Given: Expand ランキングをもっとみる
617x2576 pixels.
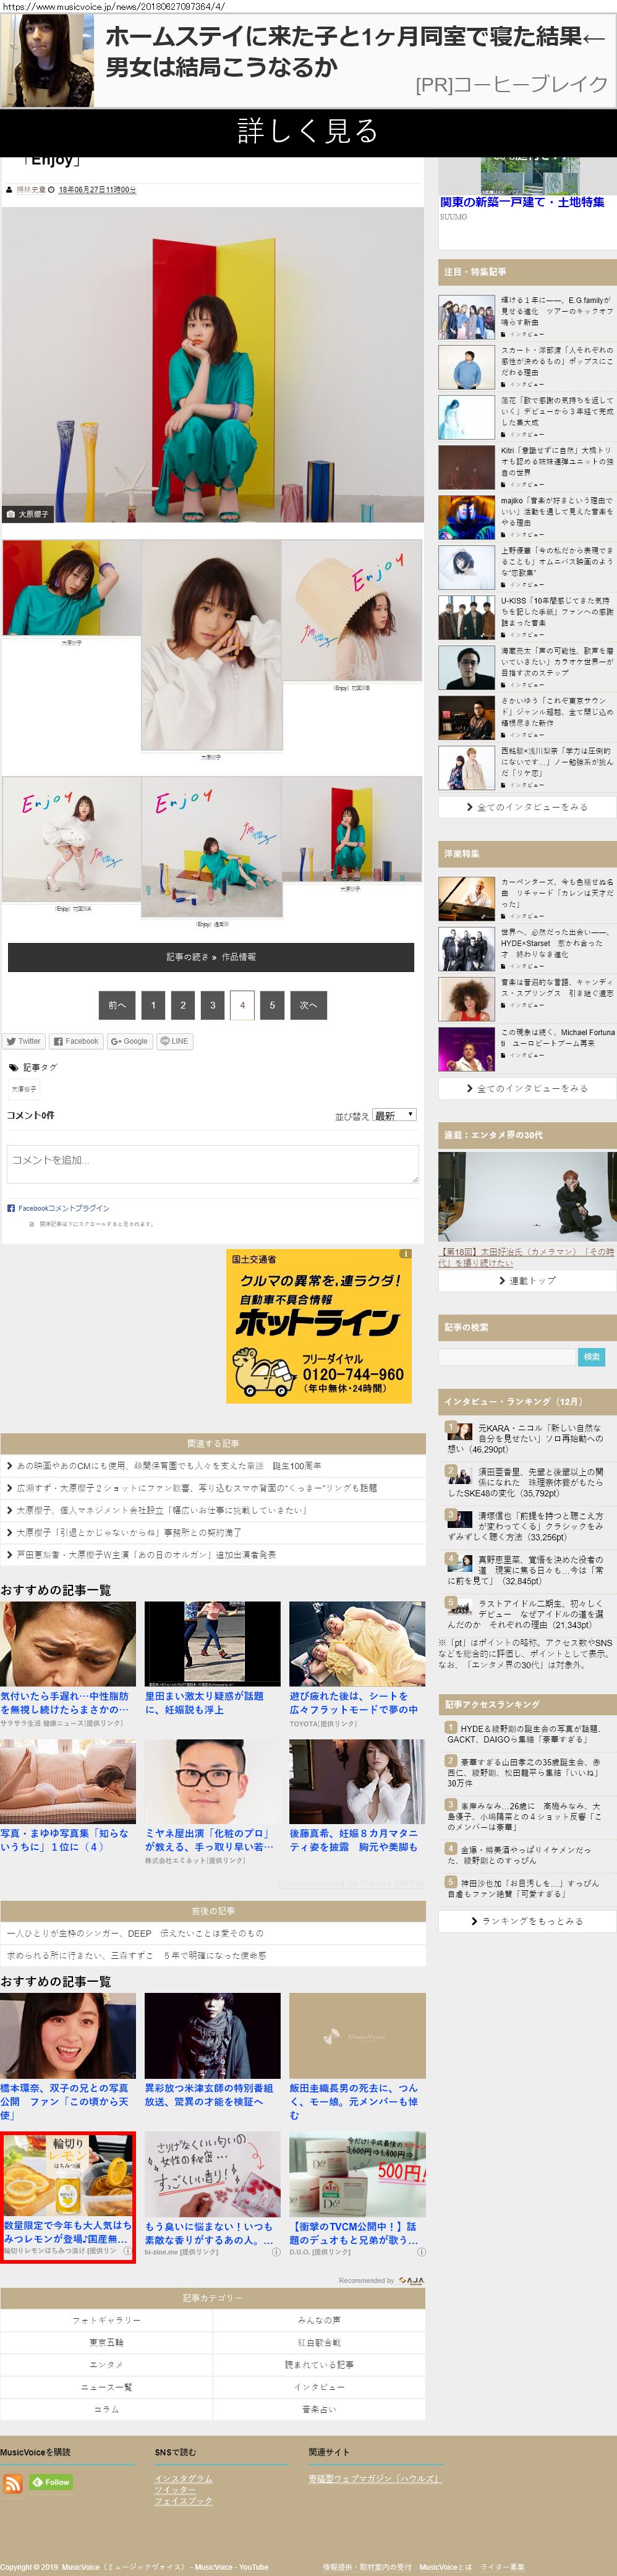Looking at the screenshot, I should click(x=527, y=1921).
